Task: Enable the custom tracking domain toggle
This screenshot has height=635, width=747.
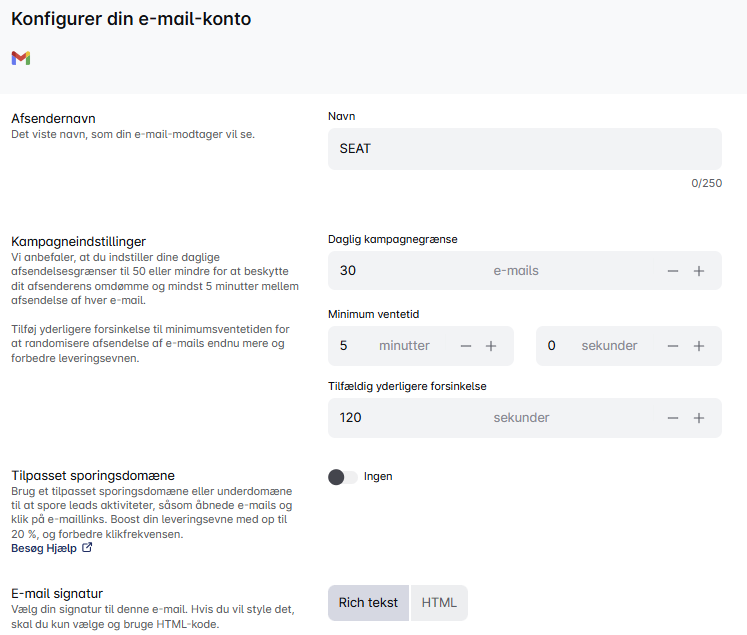Action: pyautogui.click(x=342, y=477)
